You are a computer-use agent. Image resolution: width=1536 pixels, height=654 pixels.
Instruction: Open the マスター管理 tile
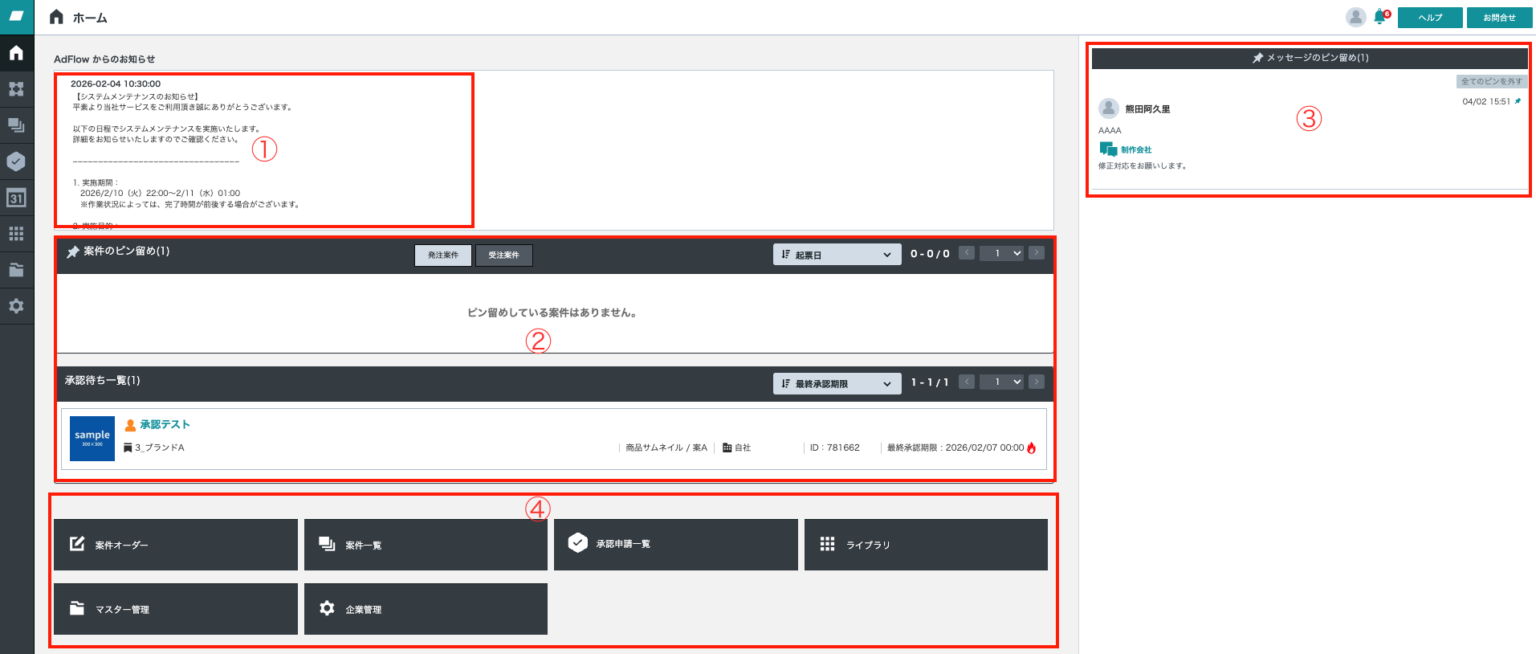tap(176, 609)
